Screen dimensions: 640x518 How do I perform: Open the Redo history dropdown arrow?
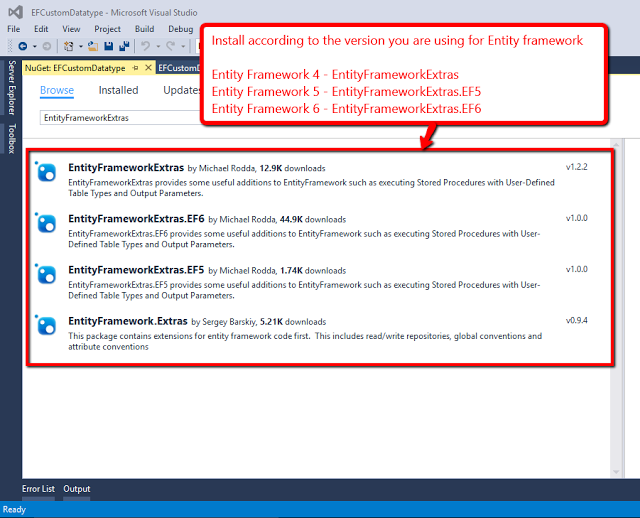click(x=183, y=47)
